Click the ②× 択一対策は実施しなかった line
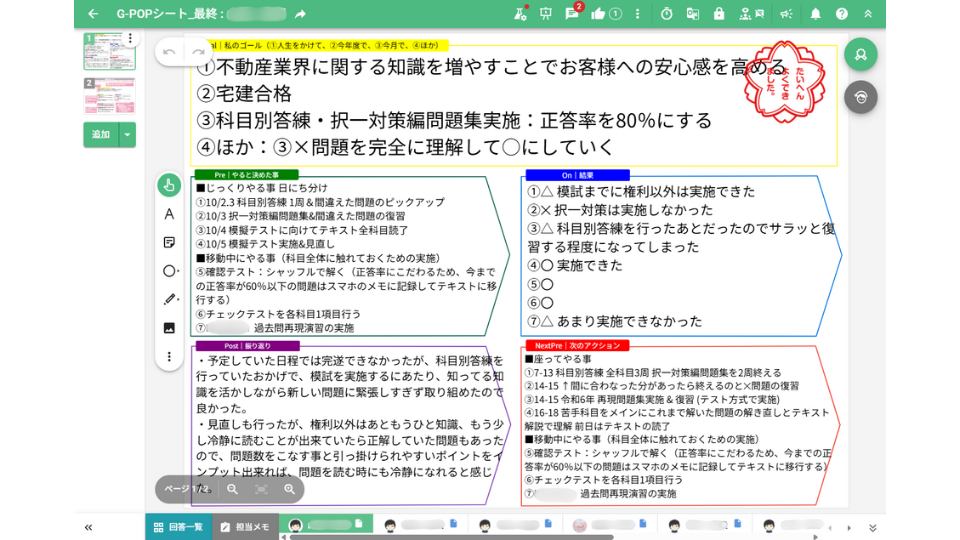Image resolution: width=960 pixels, height=540 pixels. click(620, 210)
